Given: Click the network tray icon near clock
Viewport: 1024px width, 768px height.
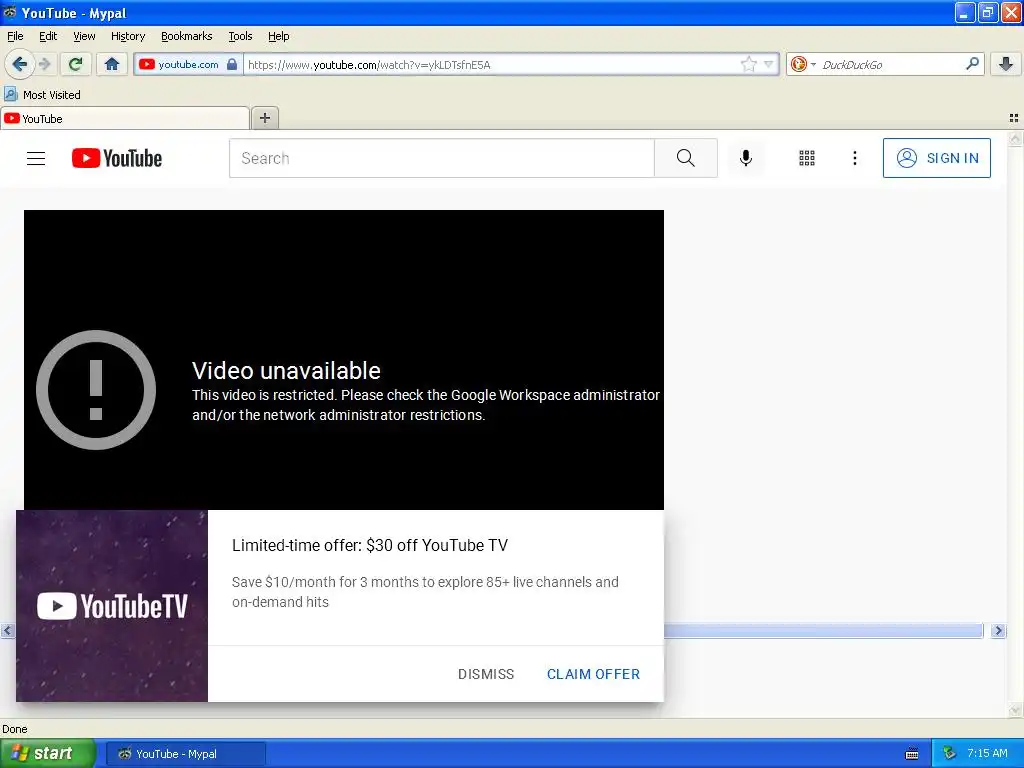Looking at the screenshot, I should pos(949,754).
